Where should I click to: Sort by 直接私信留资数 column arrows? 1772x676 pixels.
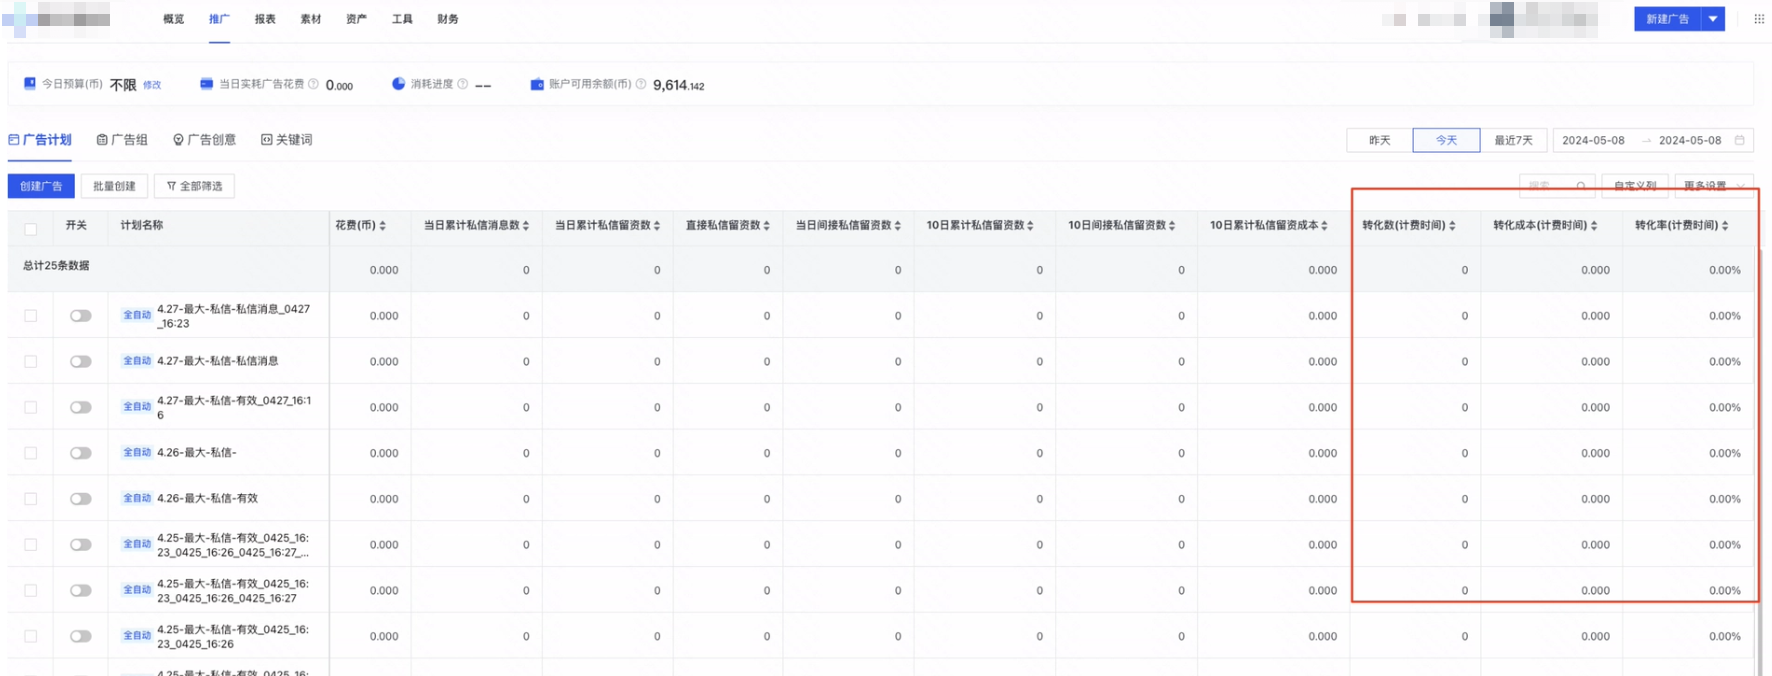(x=767, y=226)
